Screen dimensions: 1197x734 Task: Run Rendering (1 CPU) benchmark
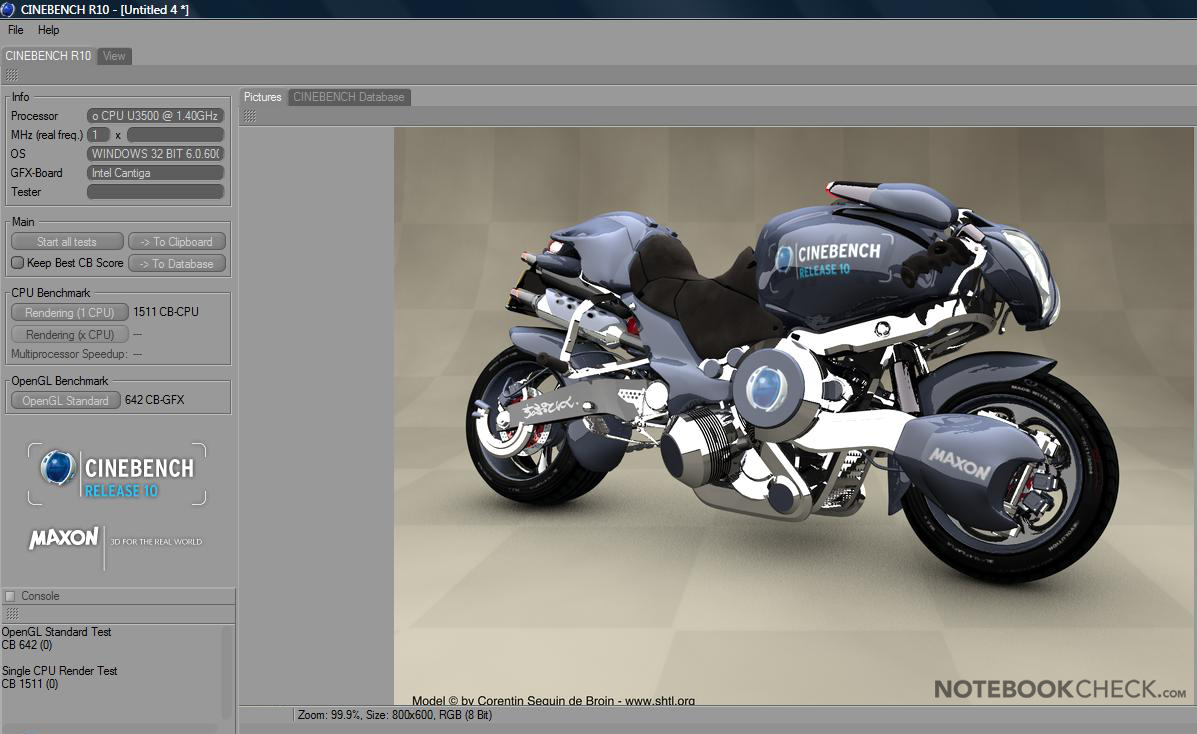69,312
